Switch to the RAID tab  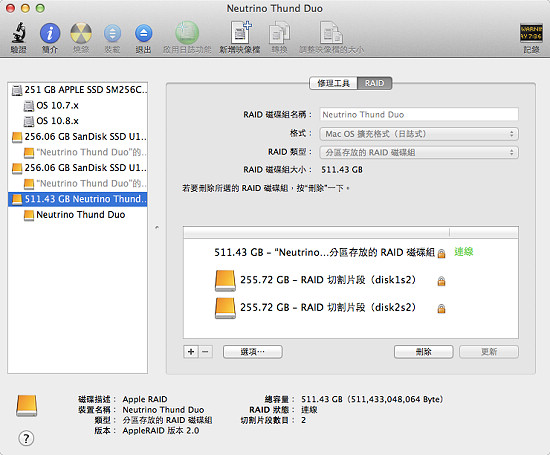pyautogui.click(x=374, y=83)
